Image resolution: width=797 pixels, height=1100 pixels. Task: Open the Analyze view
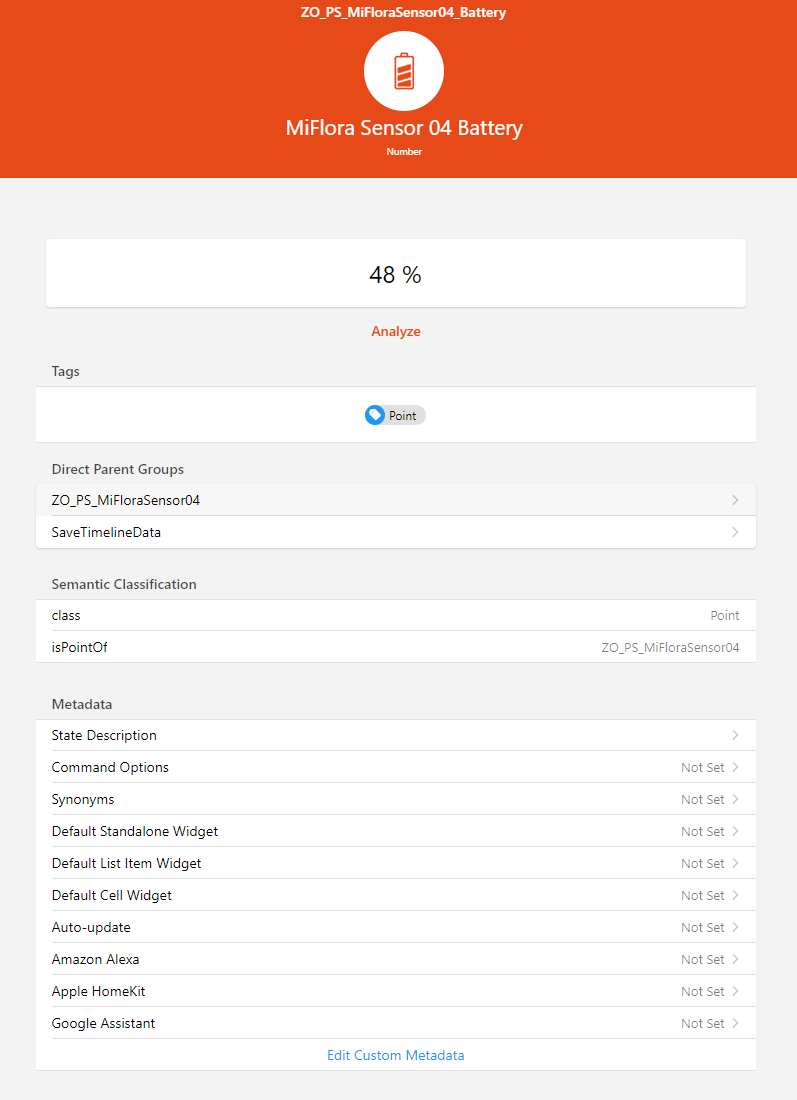(x=395, y=329)
